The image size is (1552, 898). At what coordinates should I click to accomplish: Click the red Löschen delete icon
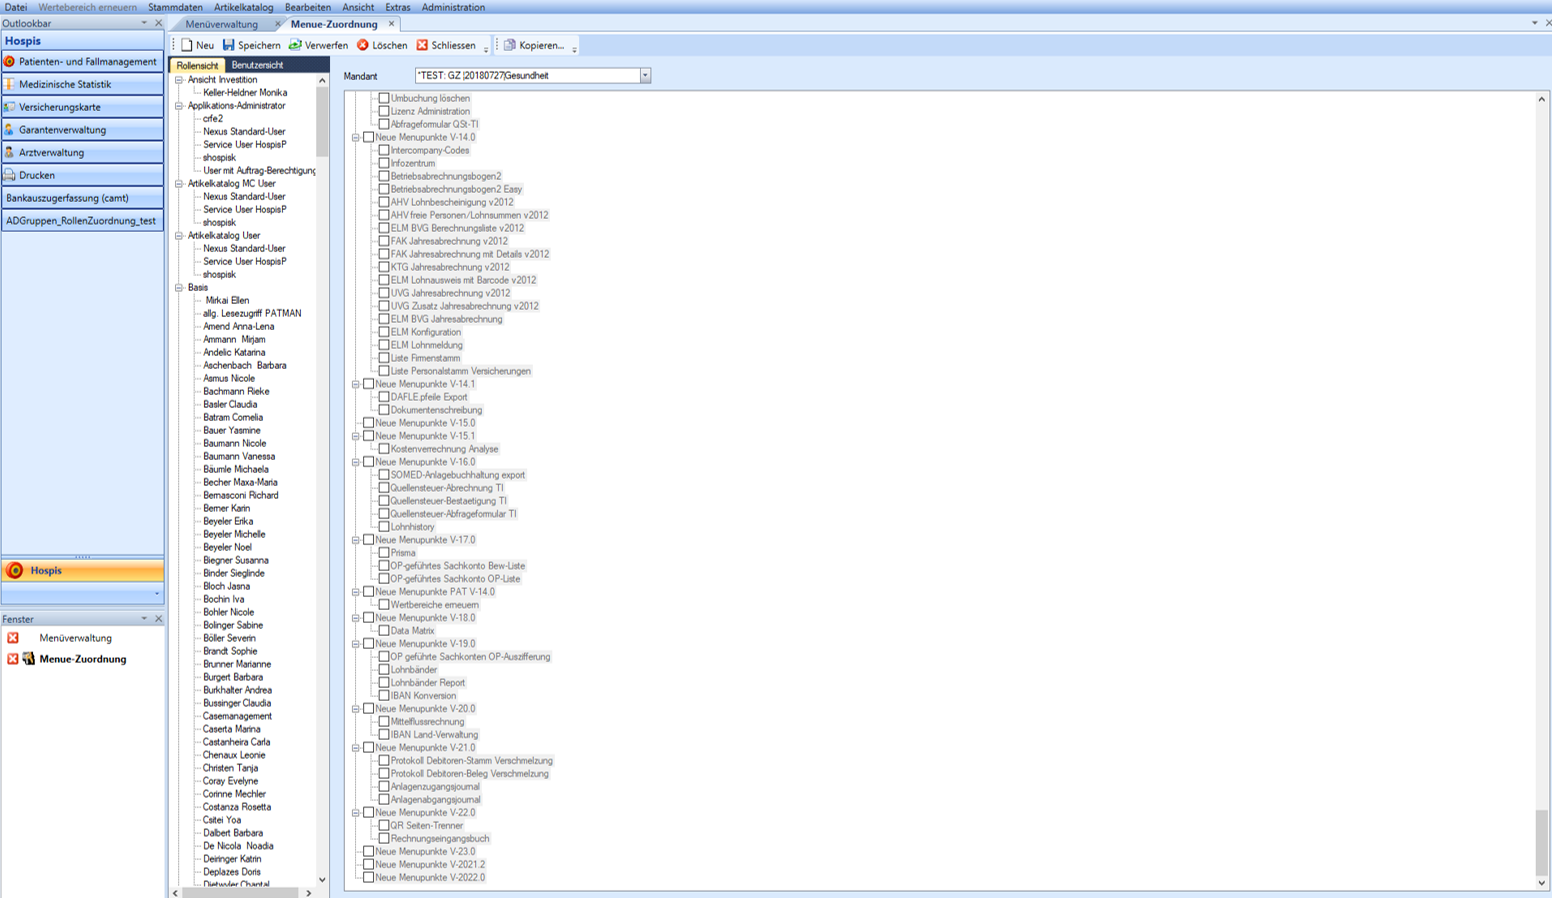click(x=363, y=45)
